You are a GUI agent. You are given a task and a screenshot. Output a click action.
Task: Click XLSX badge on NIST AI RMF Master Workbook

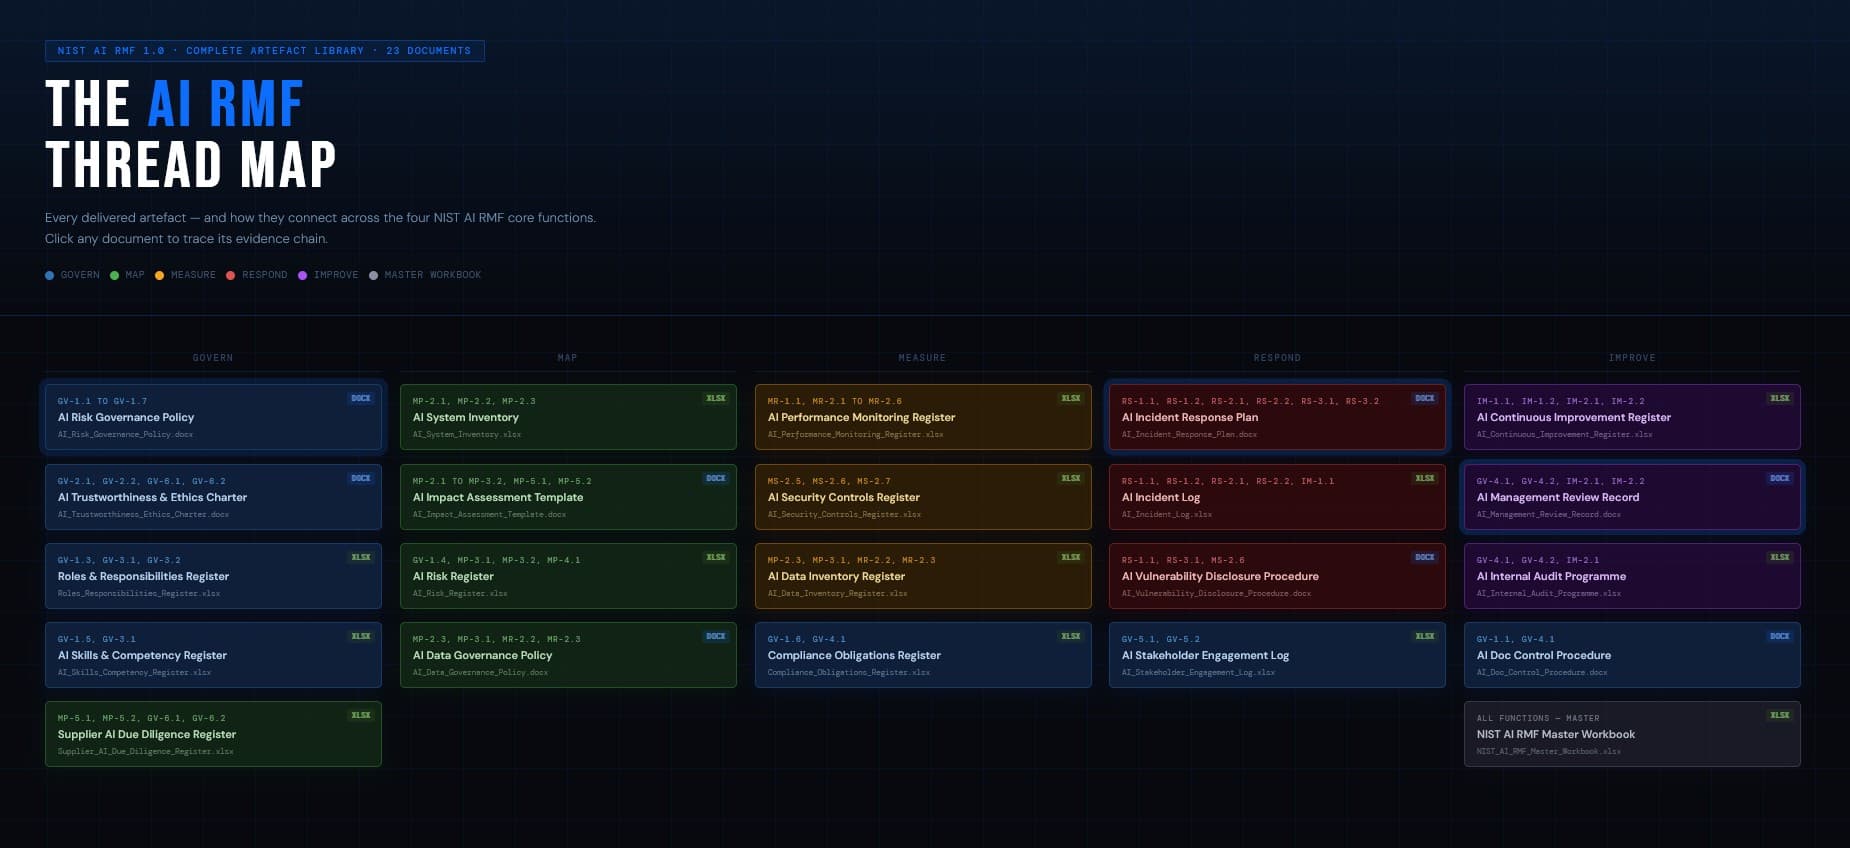click(x=1780, y=715)
